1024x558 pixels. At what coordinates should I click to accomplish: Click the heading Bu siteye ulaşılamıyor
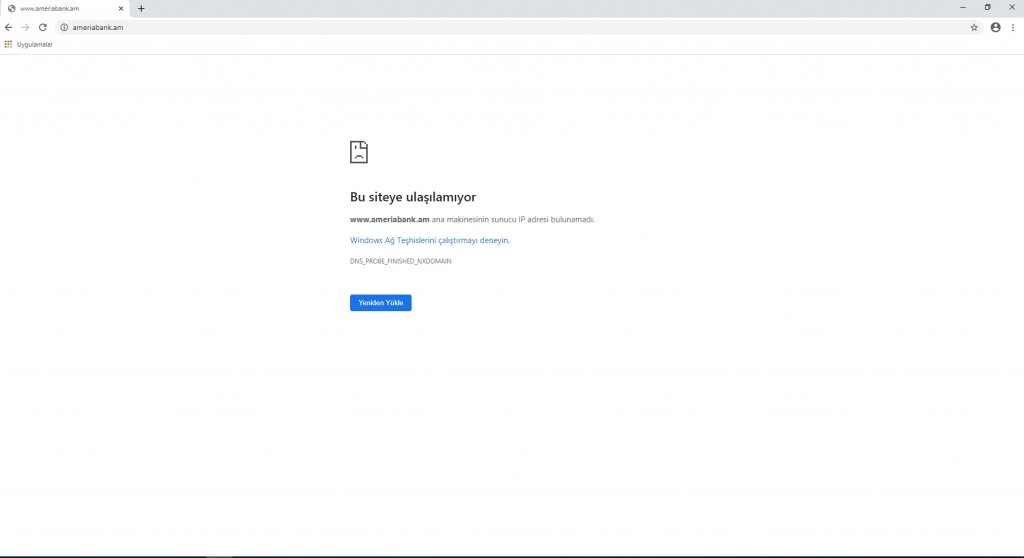(x=413, y=197)
